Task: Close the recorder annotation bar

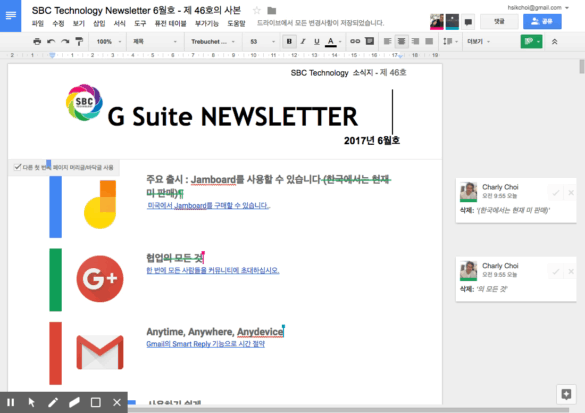Action: (x=117, y=402)
